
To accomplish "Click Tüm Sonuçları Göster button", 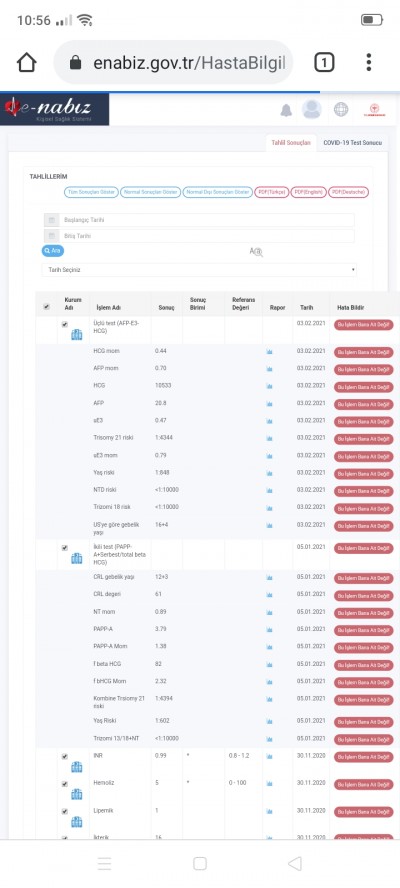I will click(x=91, y=192).
